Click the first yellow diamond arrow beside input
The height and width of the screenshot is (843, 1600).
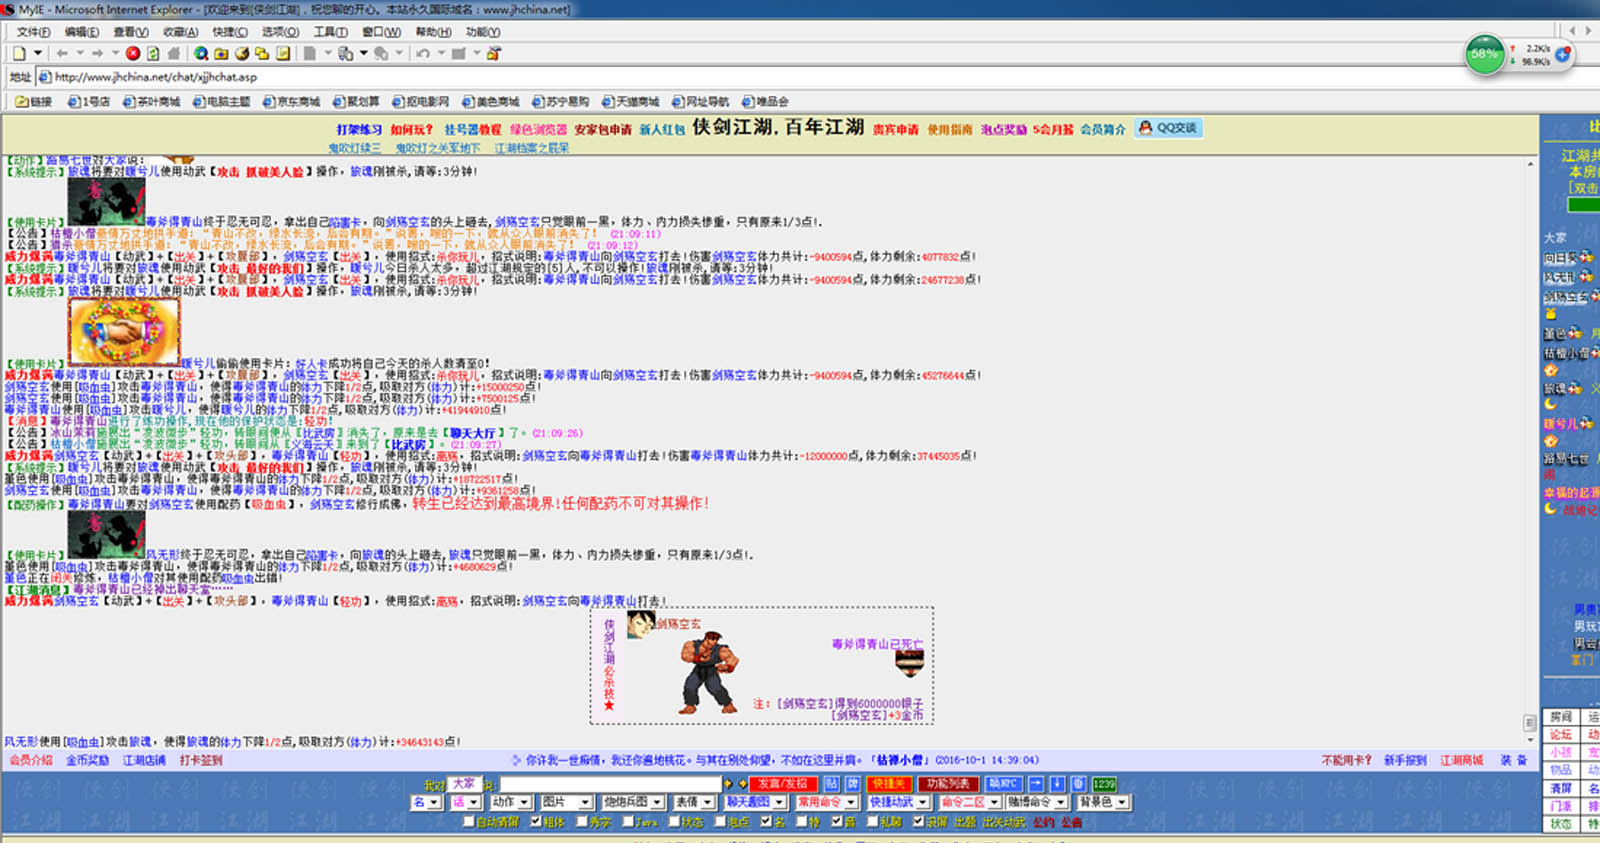(x=728, y=784)
